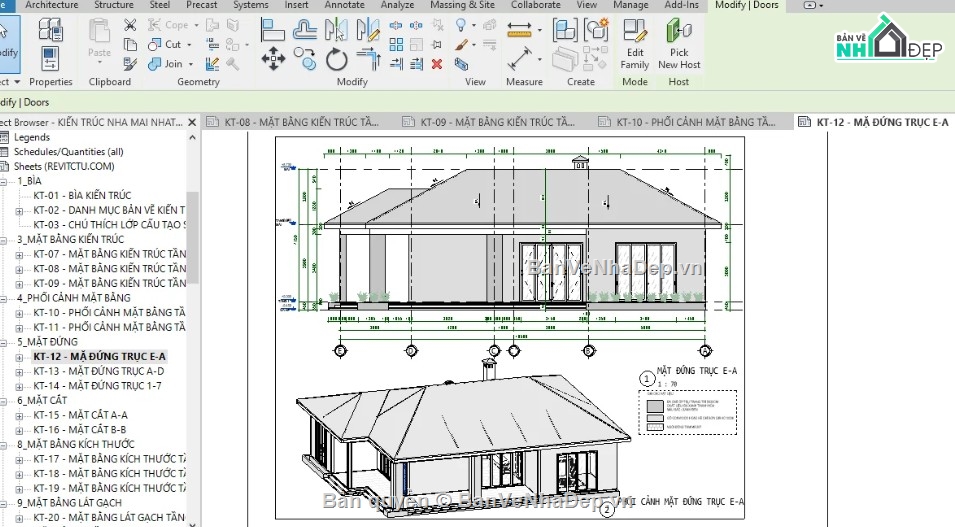The width and height of the screenshot is (955, 527).
Task: Click the Hide in View lightbulb
Action: 461,25
